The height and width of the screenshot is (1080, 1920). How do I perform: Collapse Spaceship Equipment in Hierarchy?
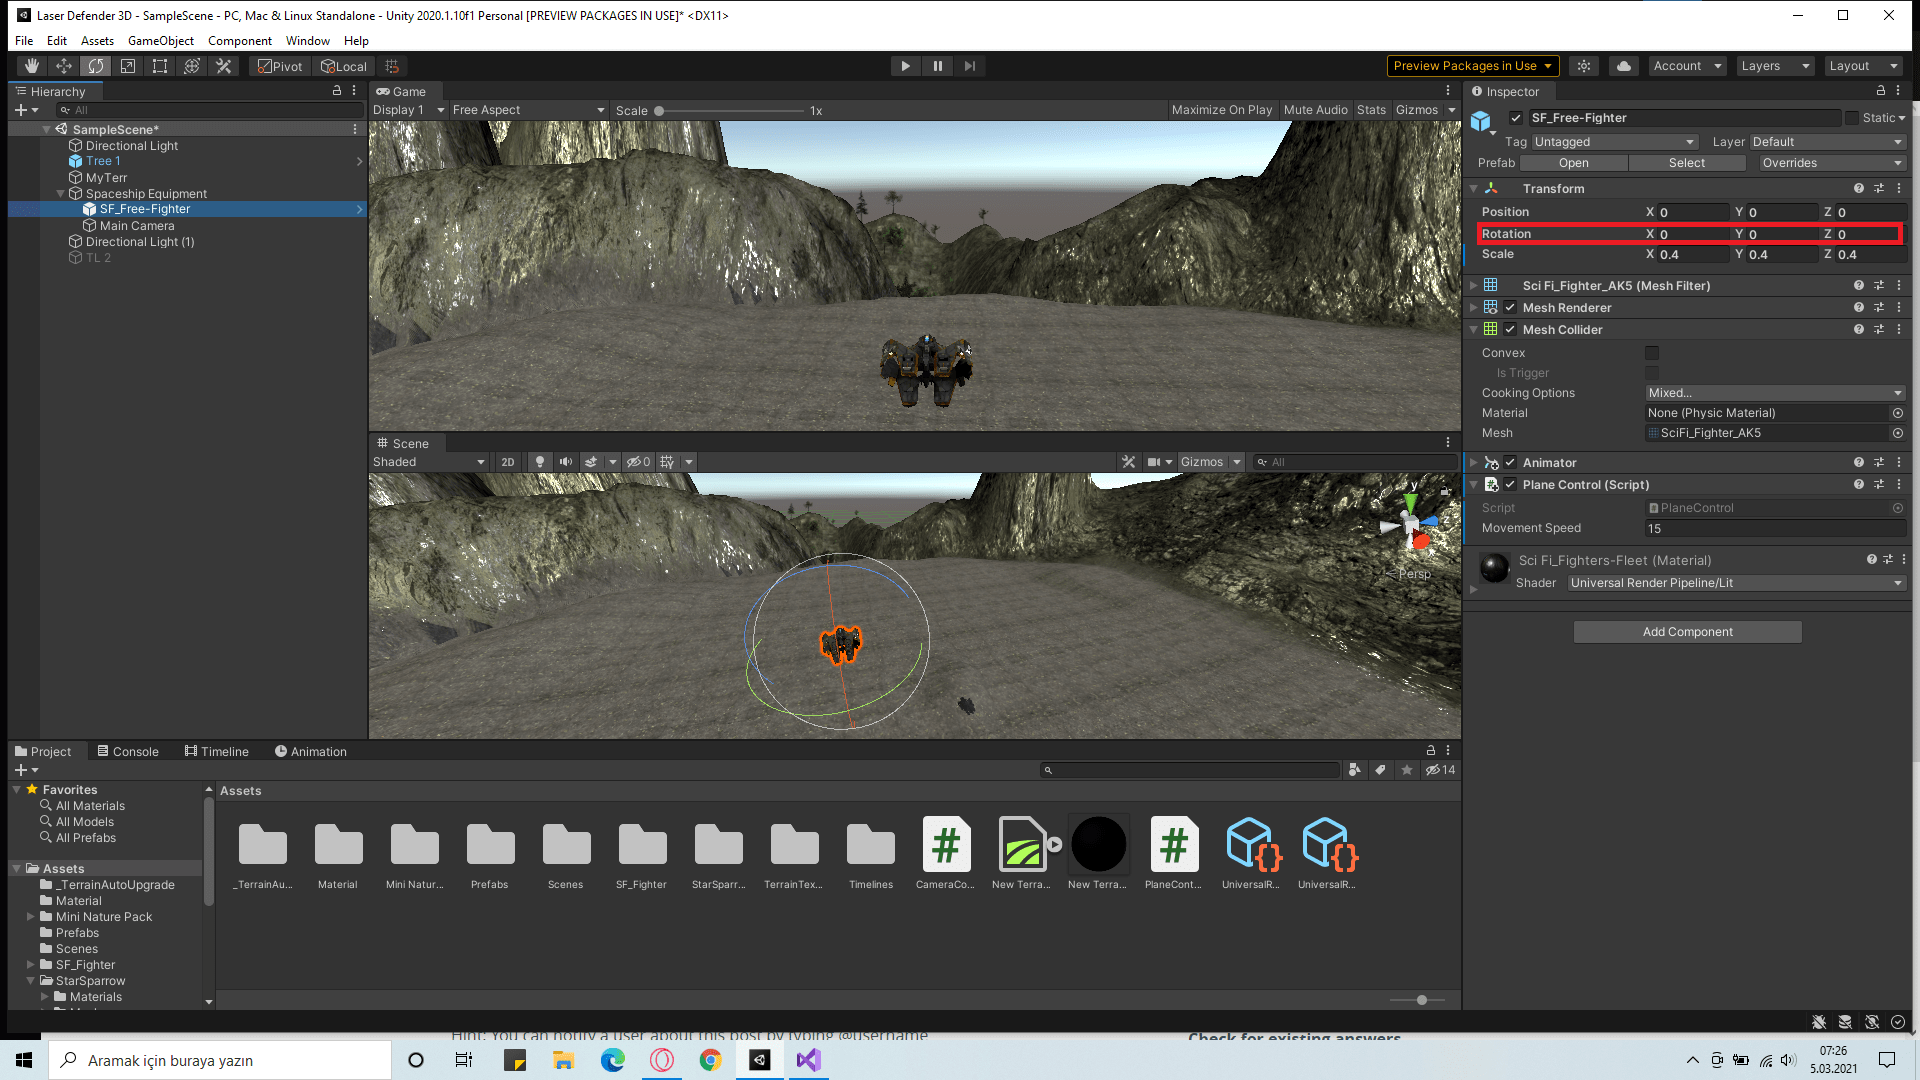point(60,194)
